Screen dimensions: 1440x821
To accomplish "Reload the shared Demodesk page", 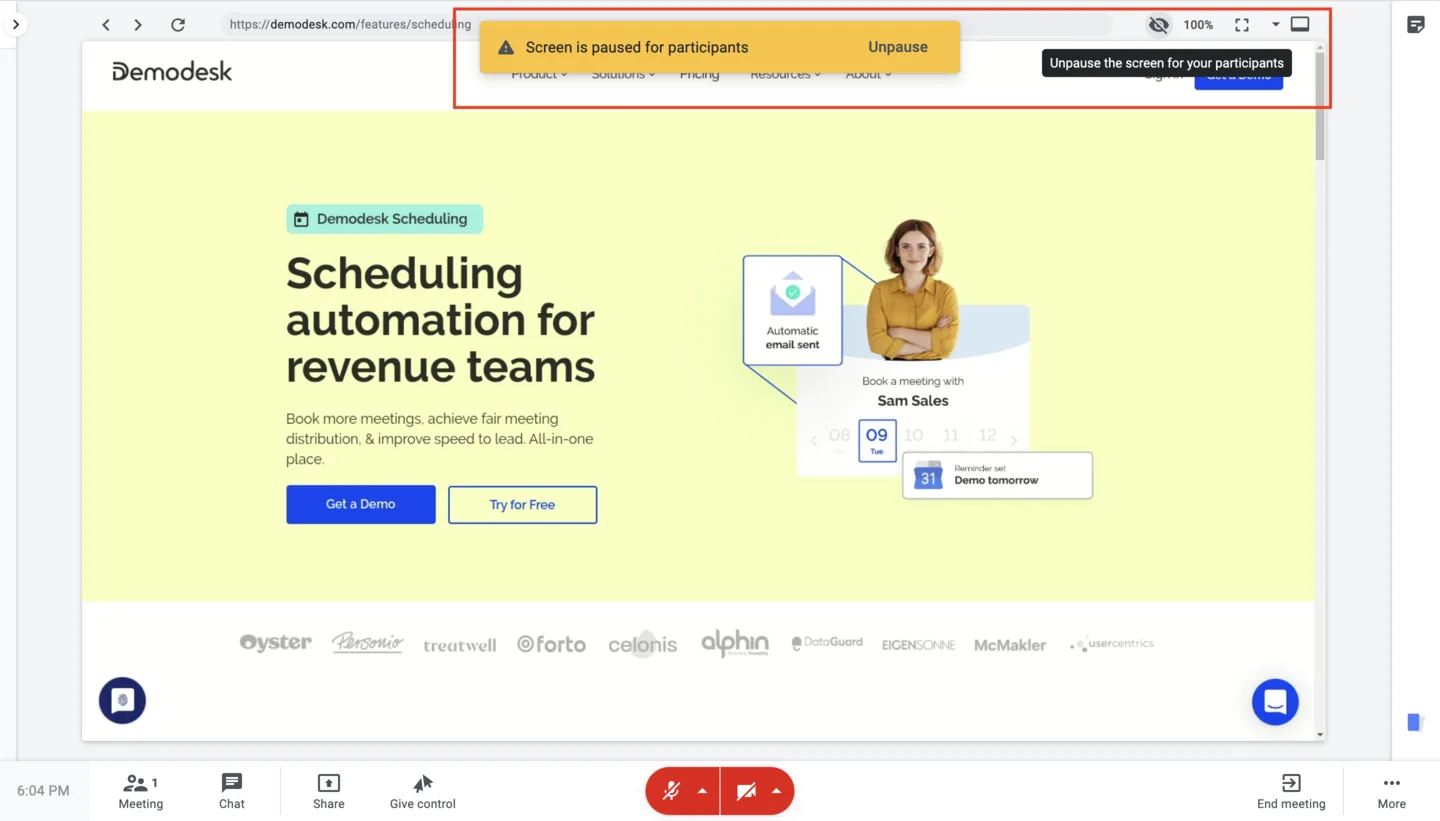I will [178, 25].
